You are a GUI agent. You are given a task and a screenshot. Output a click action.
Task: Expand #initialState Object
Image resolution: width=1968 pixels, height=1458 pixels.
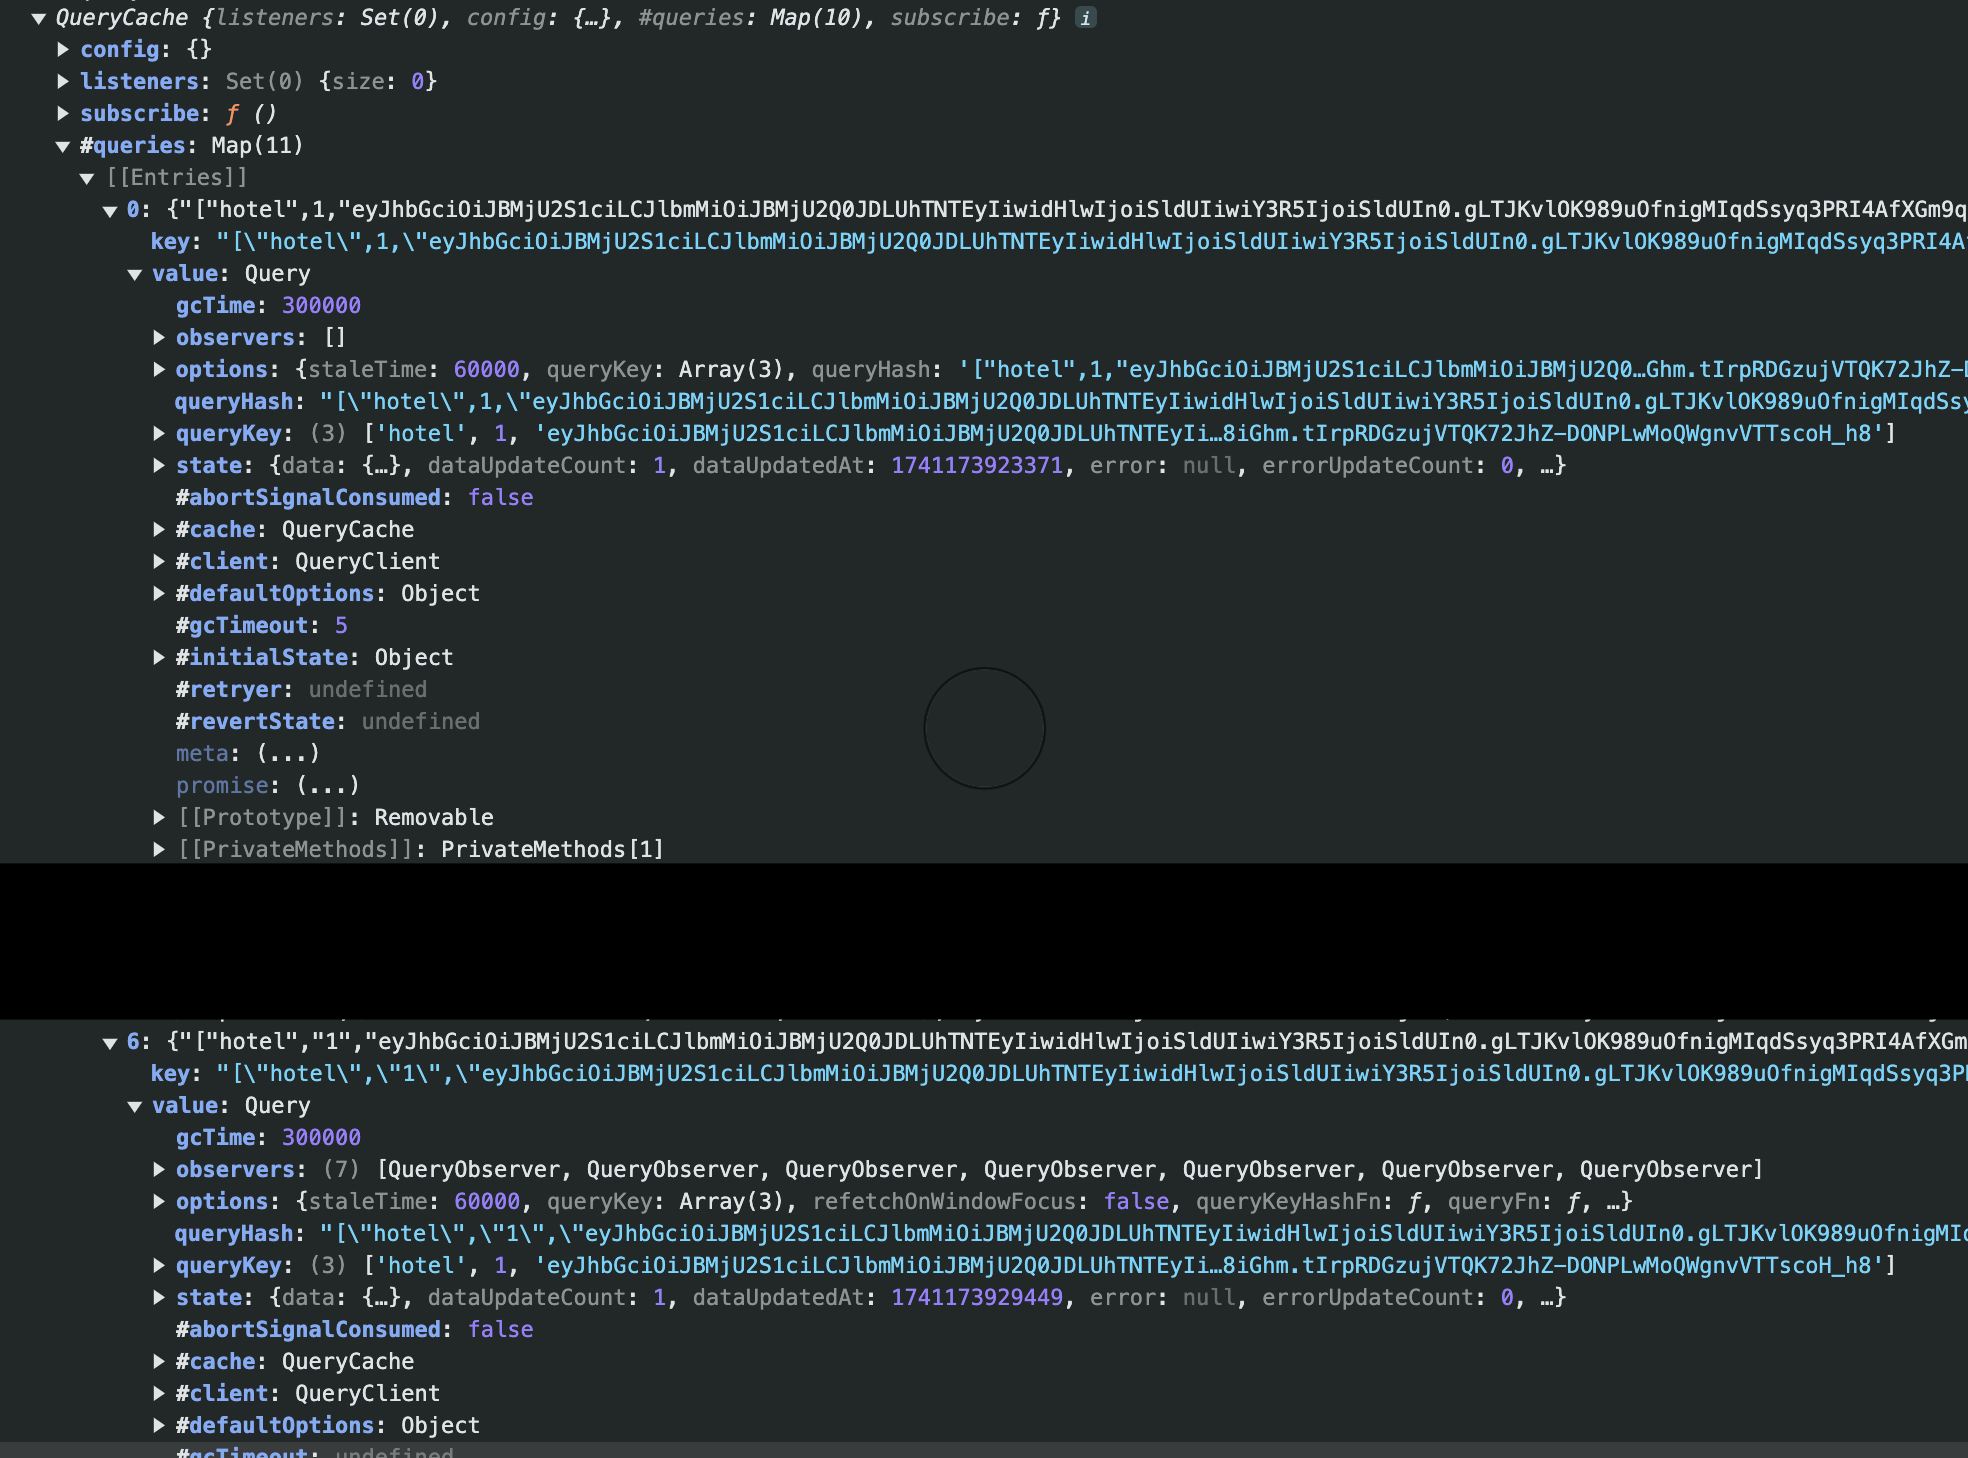(x=159, y=657)
